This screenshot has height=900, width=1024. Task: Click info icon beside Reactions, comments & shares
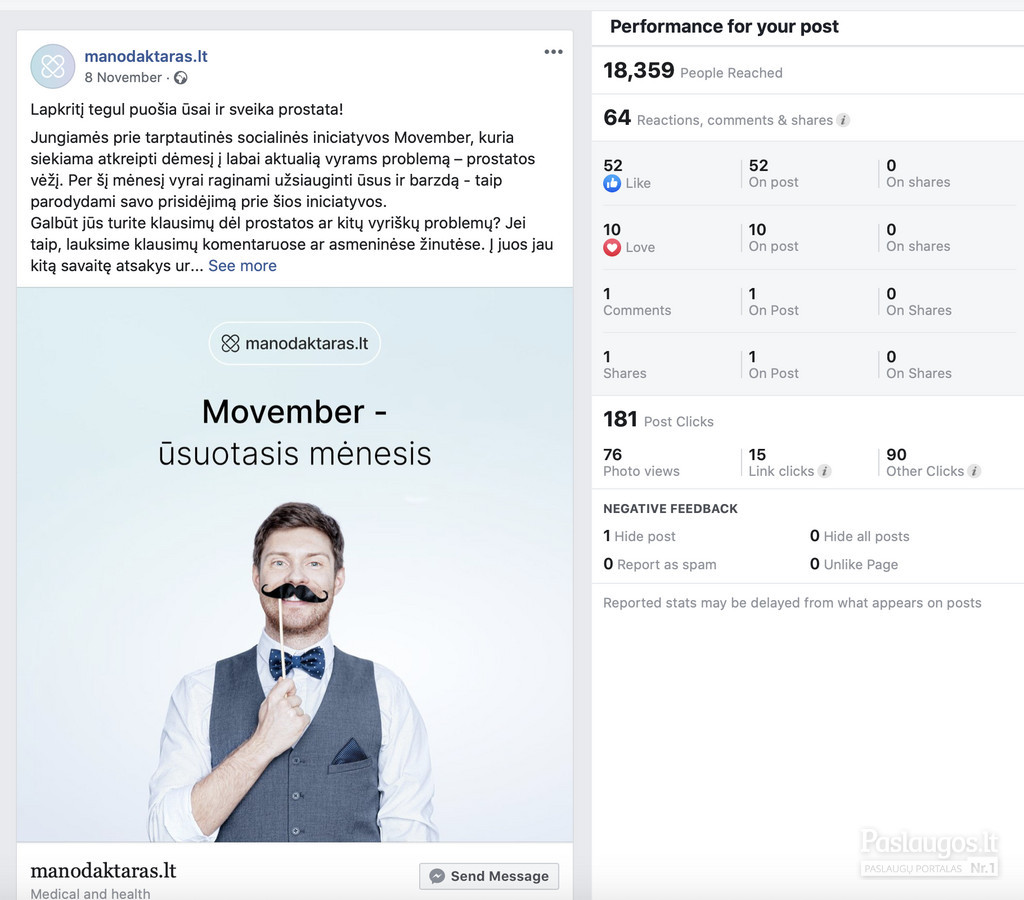click(843, 120)
